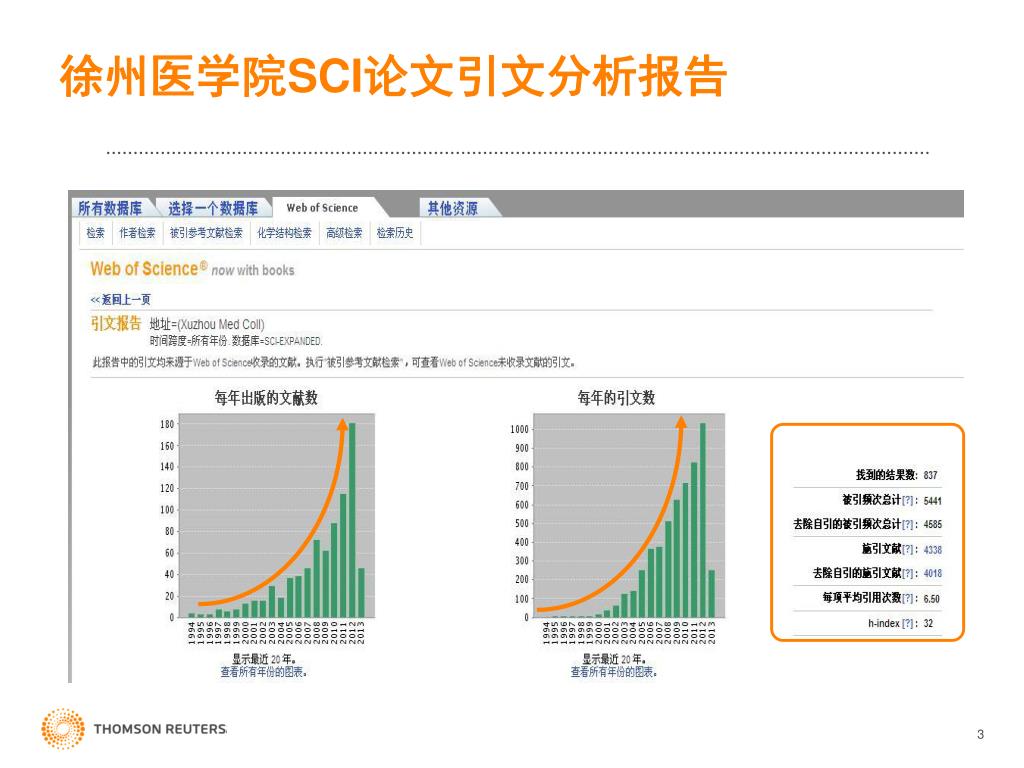Screen dimensions: 1024x768
Task: Click the 被引频次总计 value 5441
Action: point(933,501)
